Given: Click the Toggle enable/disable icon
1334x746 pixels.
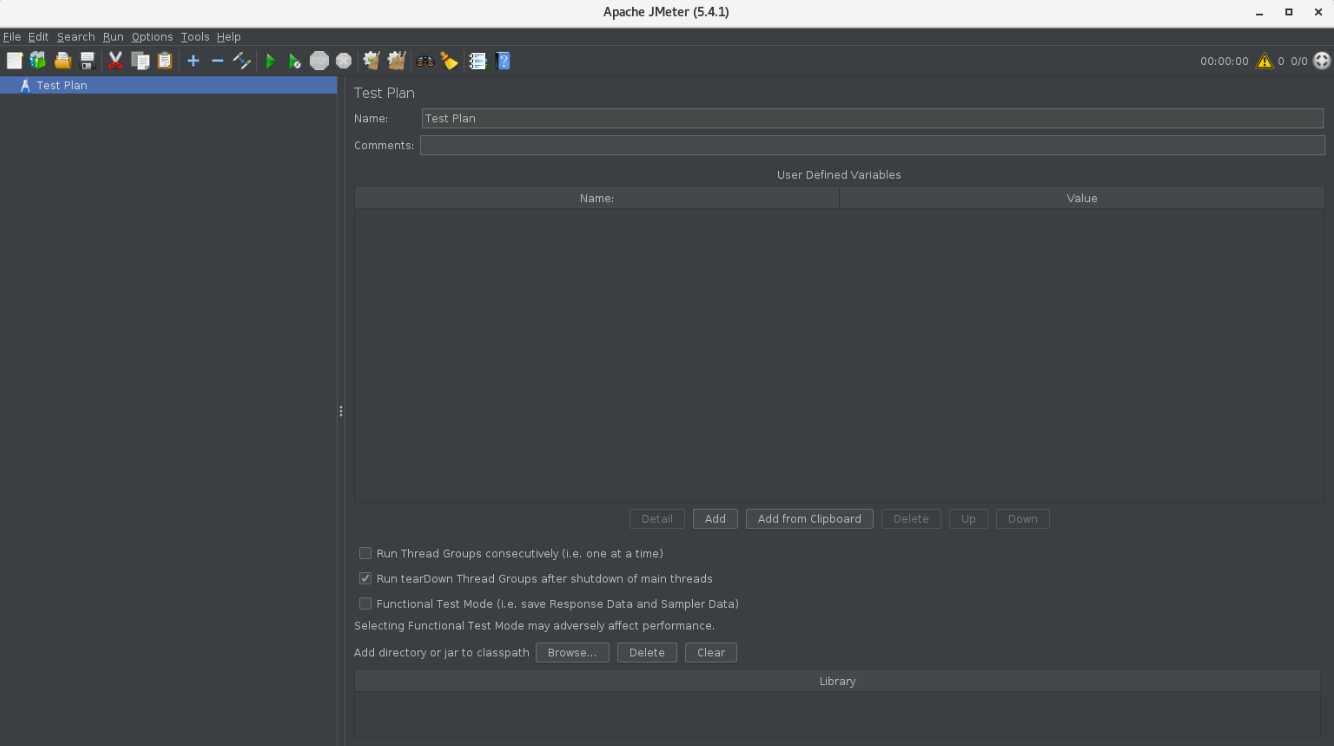Looking at the screenshot, I should click(x=242, y=61).
